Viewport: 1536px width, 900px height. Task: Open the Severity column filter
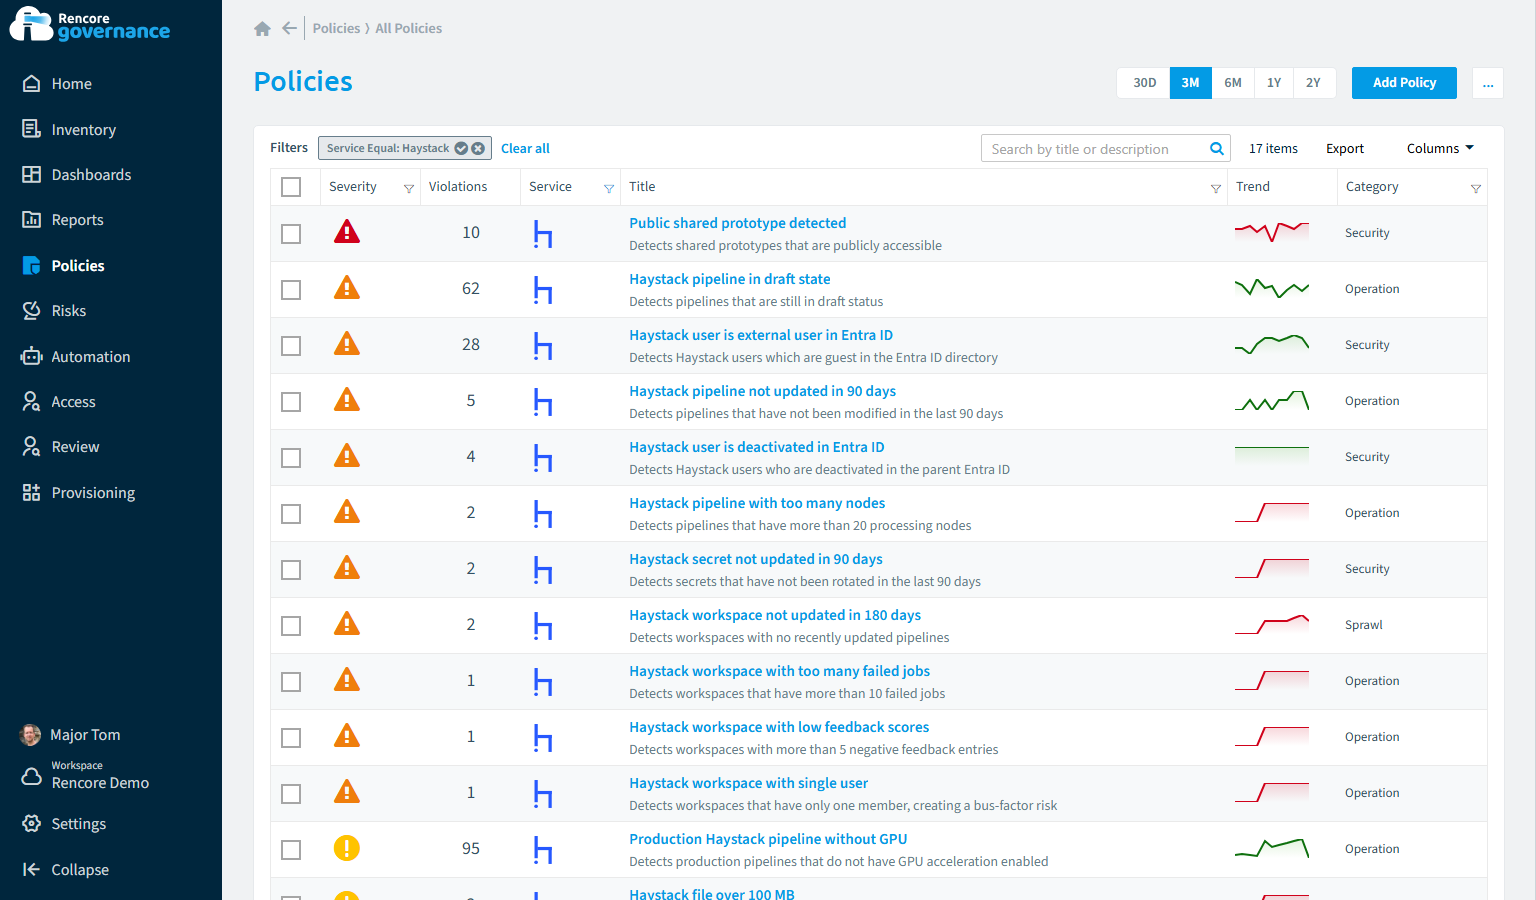(409, 188)
